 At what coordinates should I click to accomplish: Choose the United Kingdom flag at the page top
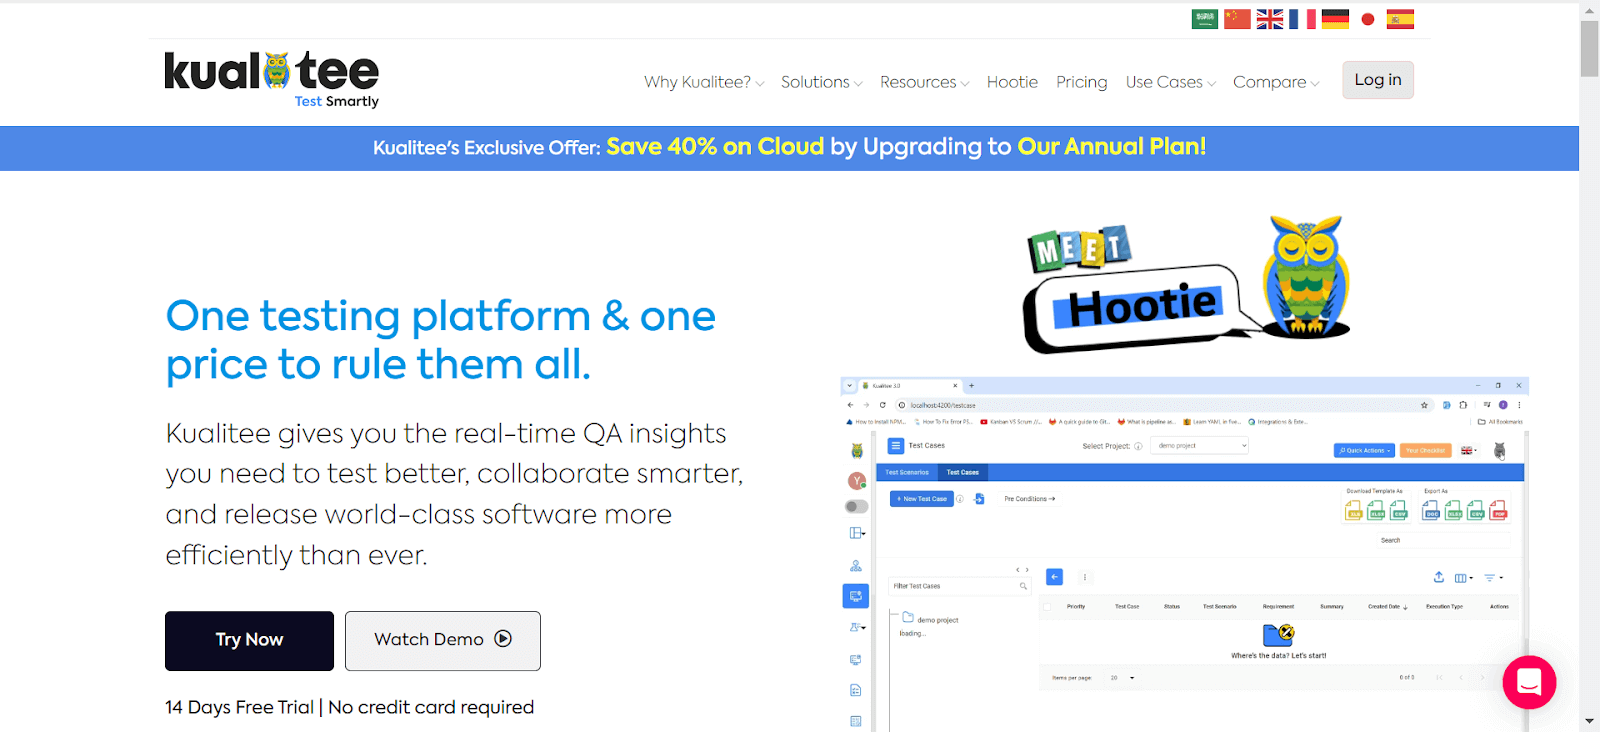tap(1270, 19)
